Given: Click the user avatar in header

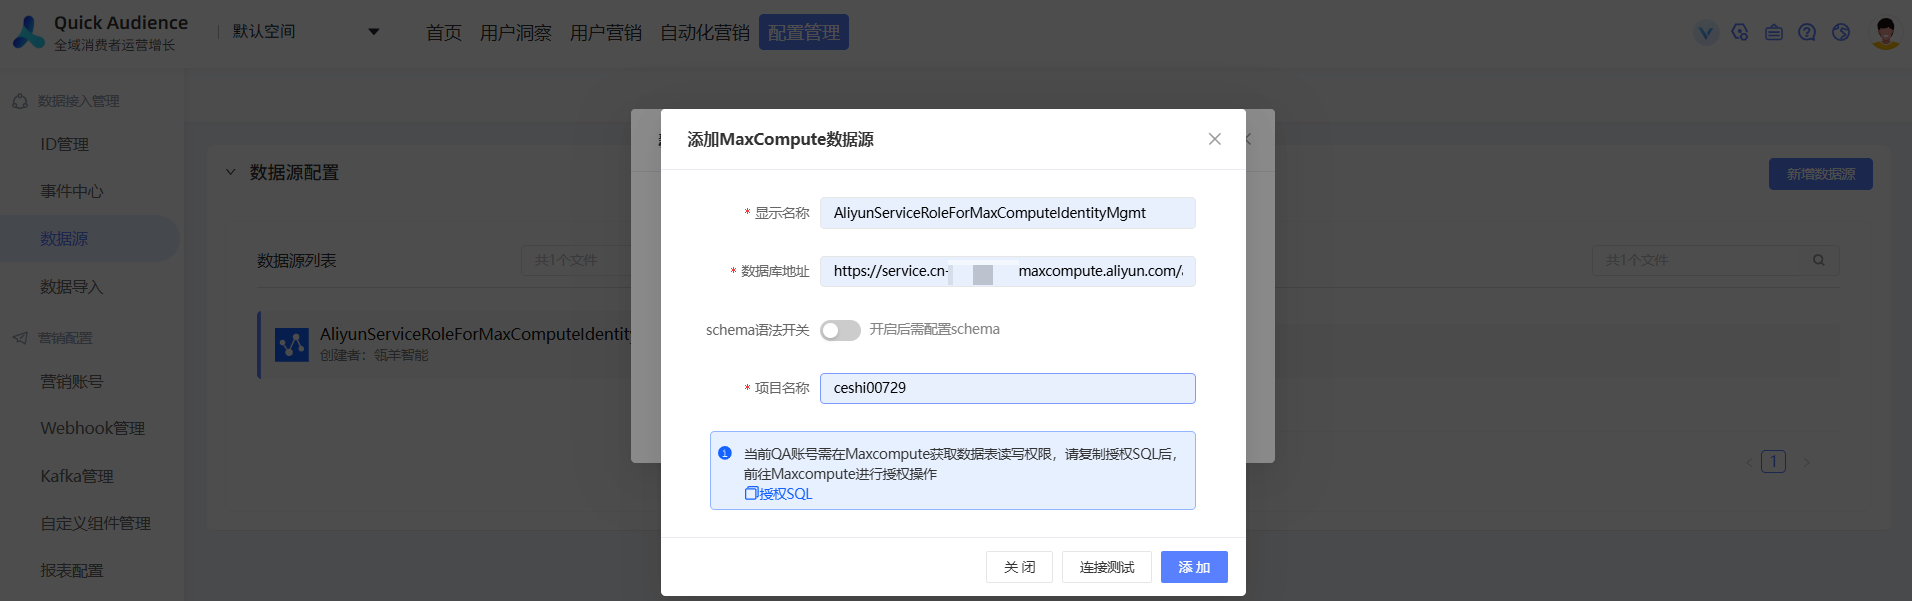Looking at the screenshot, I should (x=1886, y=32).
